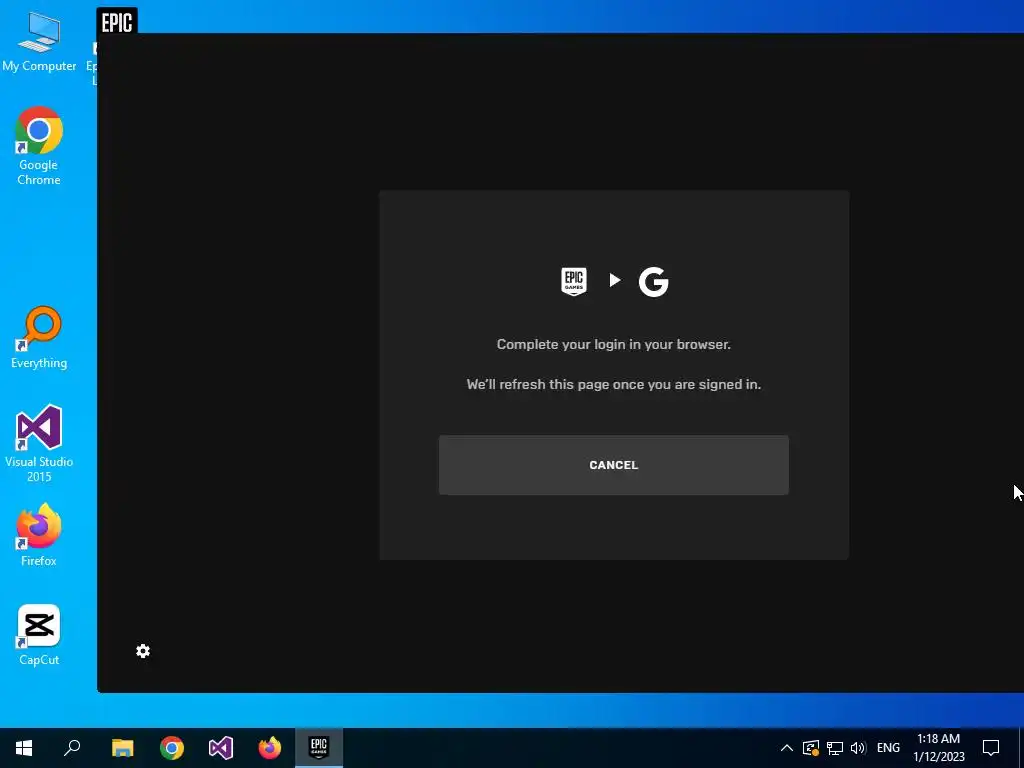Open Visual Studio 2015 desktop shortcut

pos(39,444)
